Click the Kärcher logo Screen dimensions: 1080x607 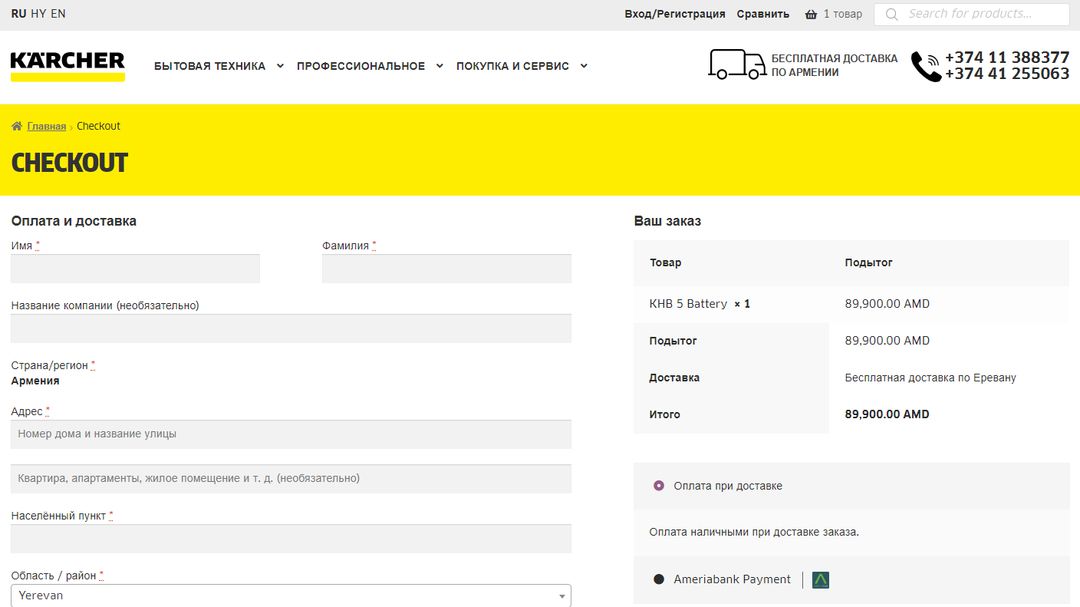pyautogui.click(x=68, y=66)
